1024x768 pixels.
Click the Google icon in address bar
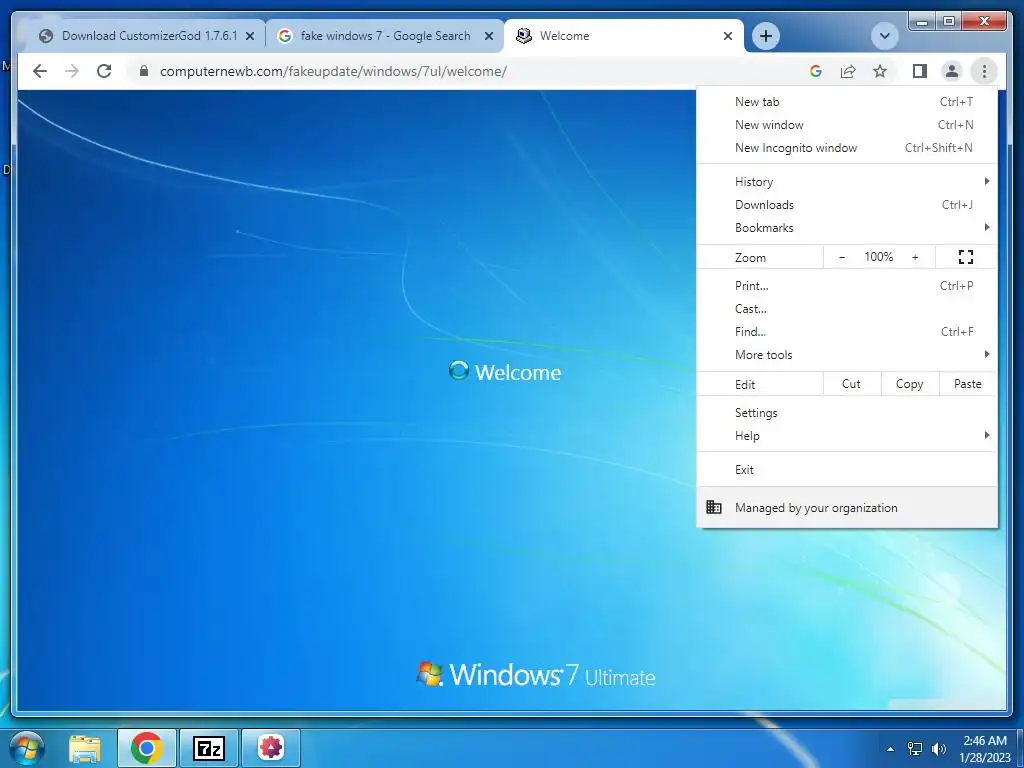click(816, 71)
